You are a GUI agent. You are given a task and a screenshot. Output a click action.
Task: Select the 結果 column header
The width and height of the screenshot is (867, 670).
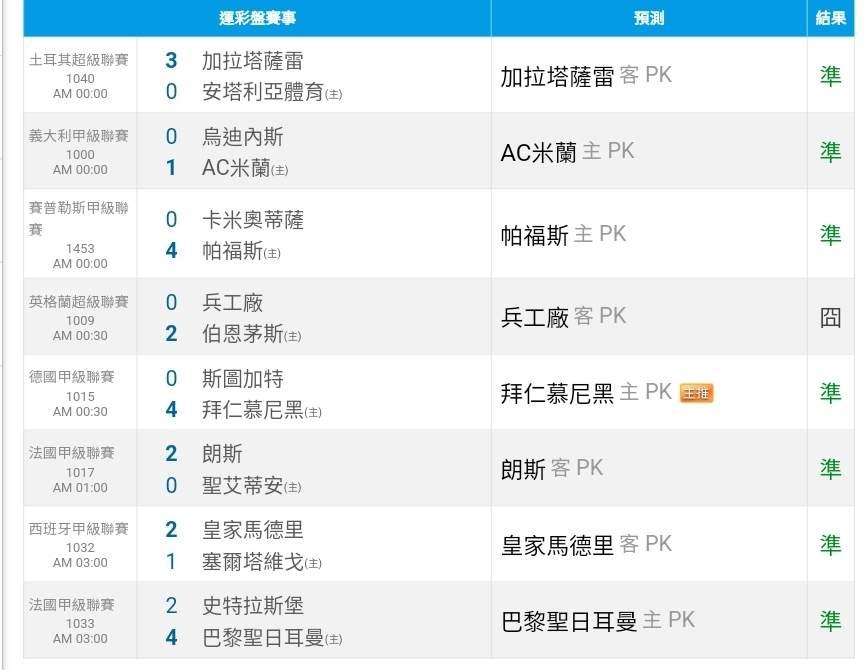click(831, 19)
